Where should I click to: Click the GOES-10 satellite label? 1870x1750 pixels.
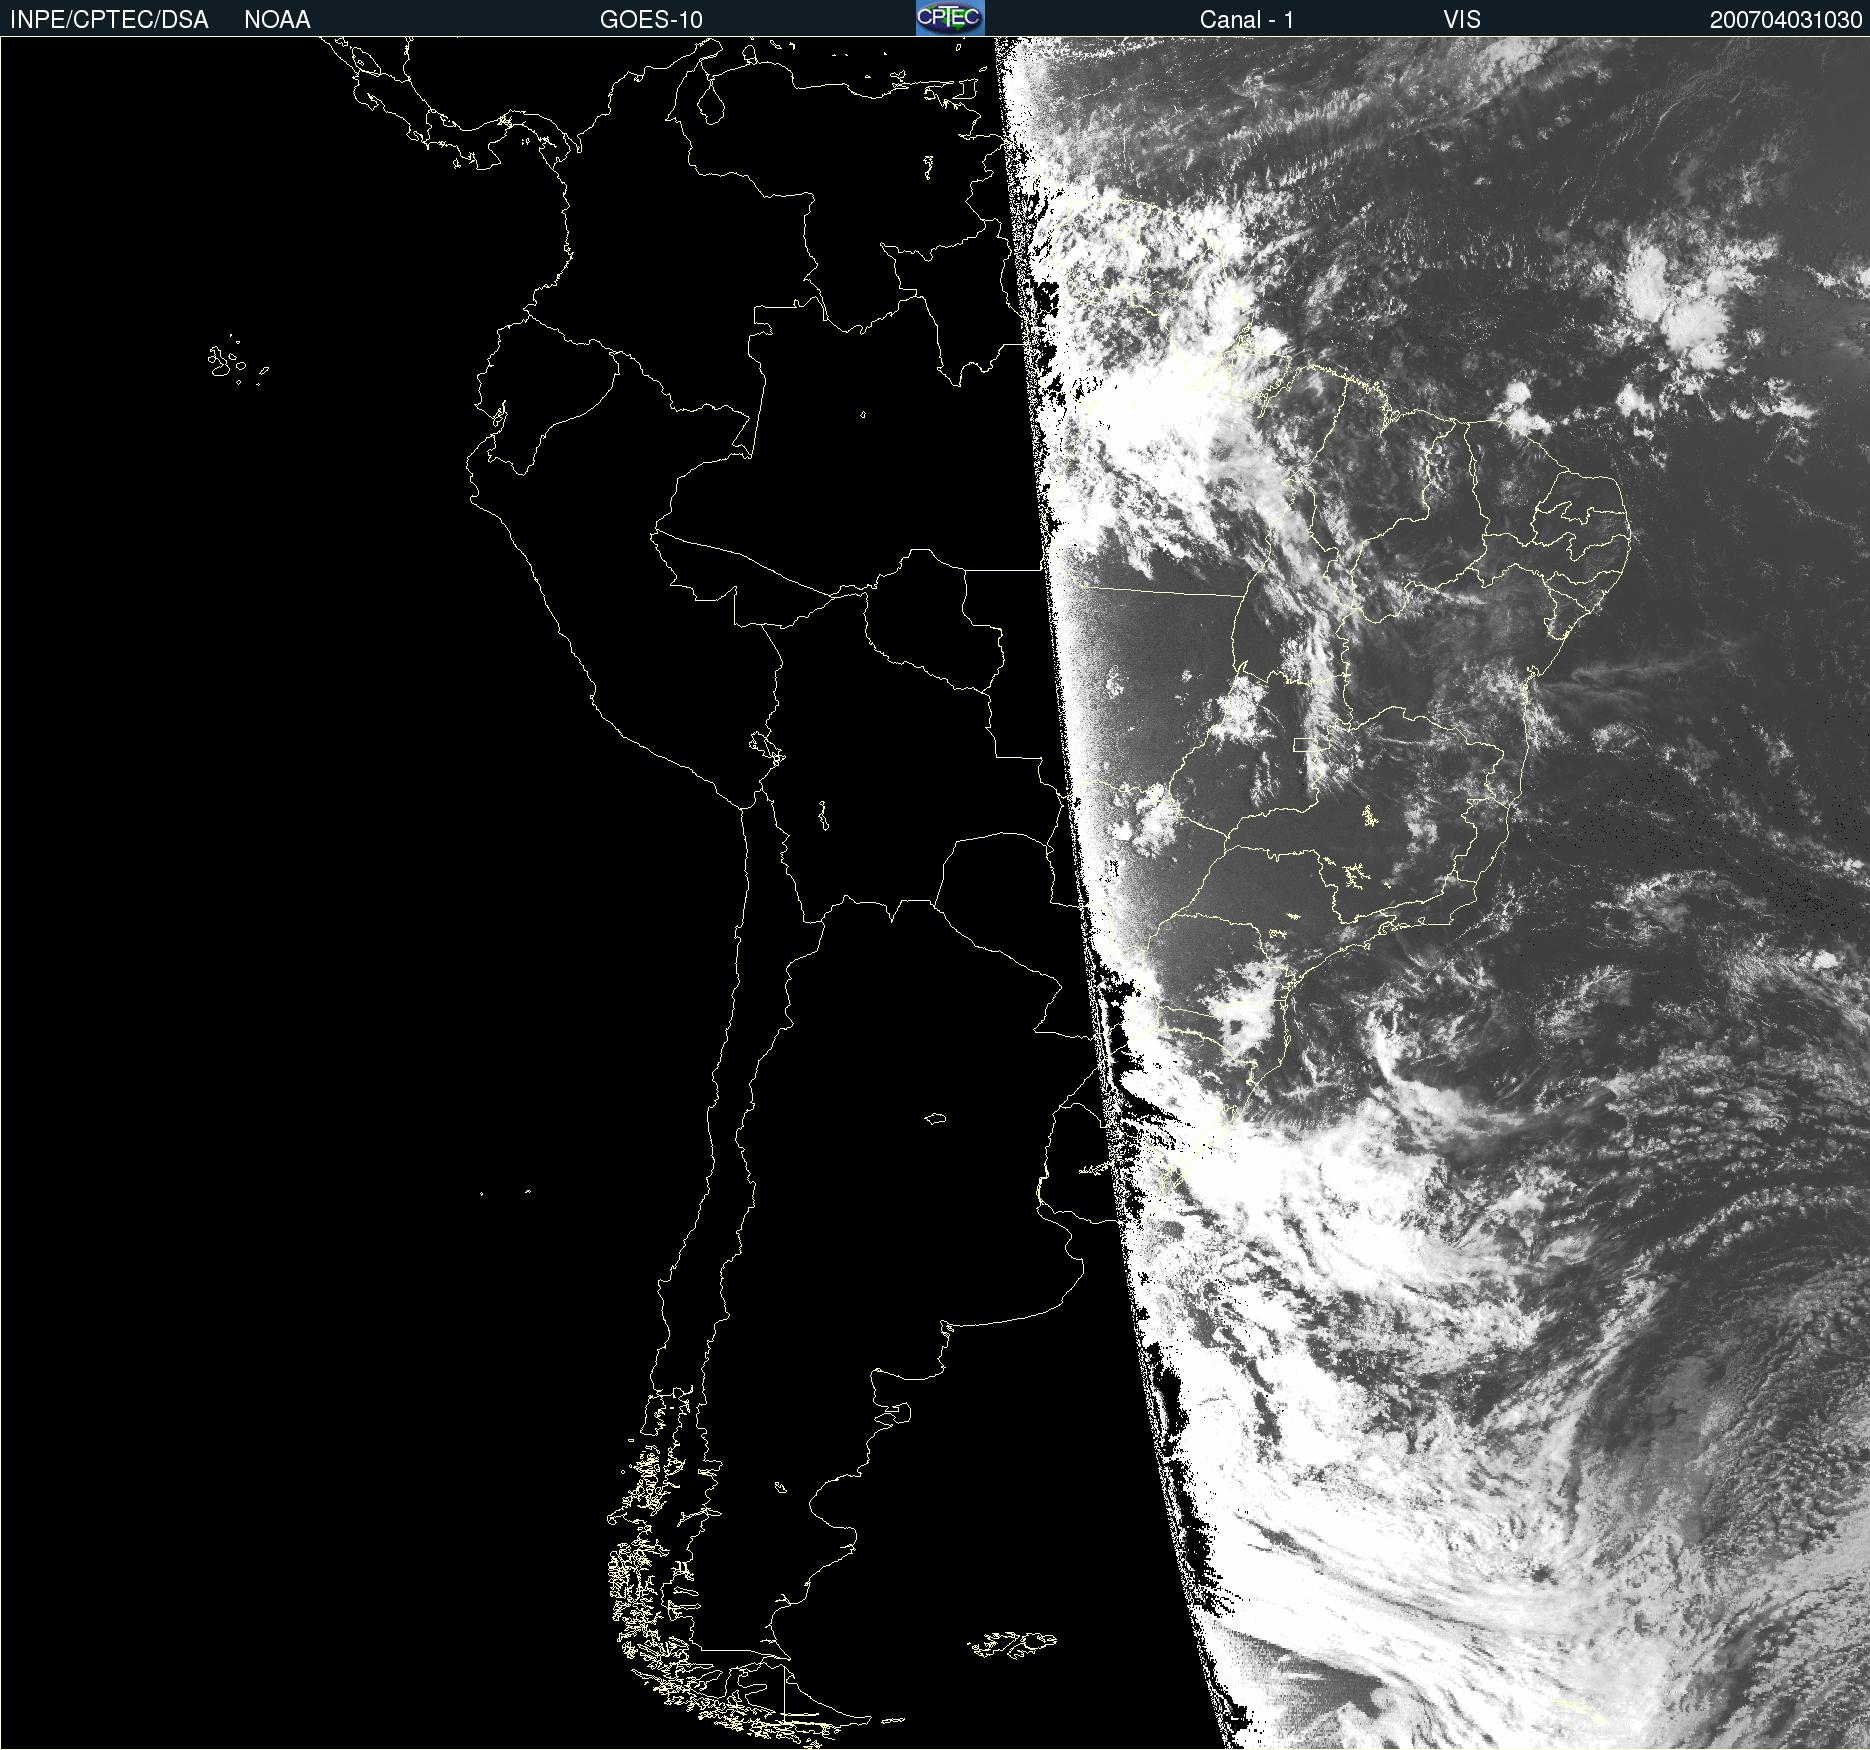pos(651,20)
